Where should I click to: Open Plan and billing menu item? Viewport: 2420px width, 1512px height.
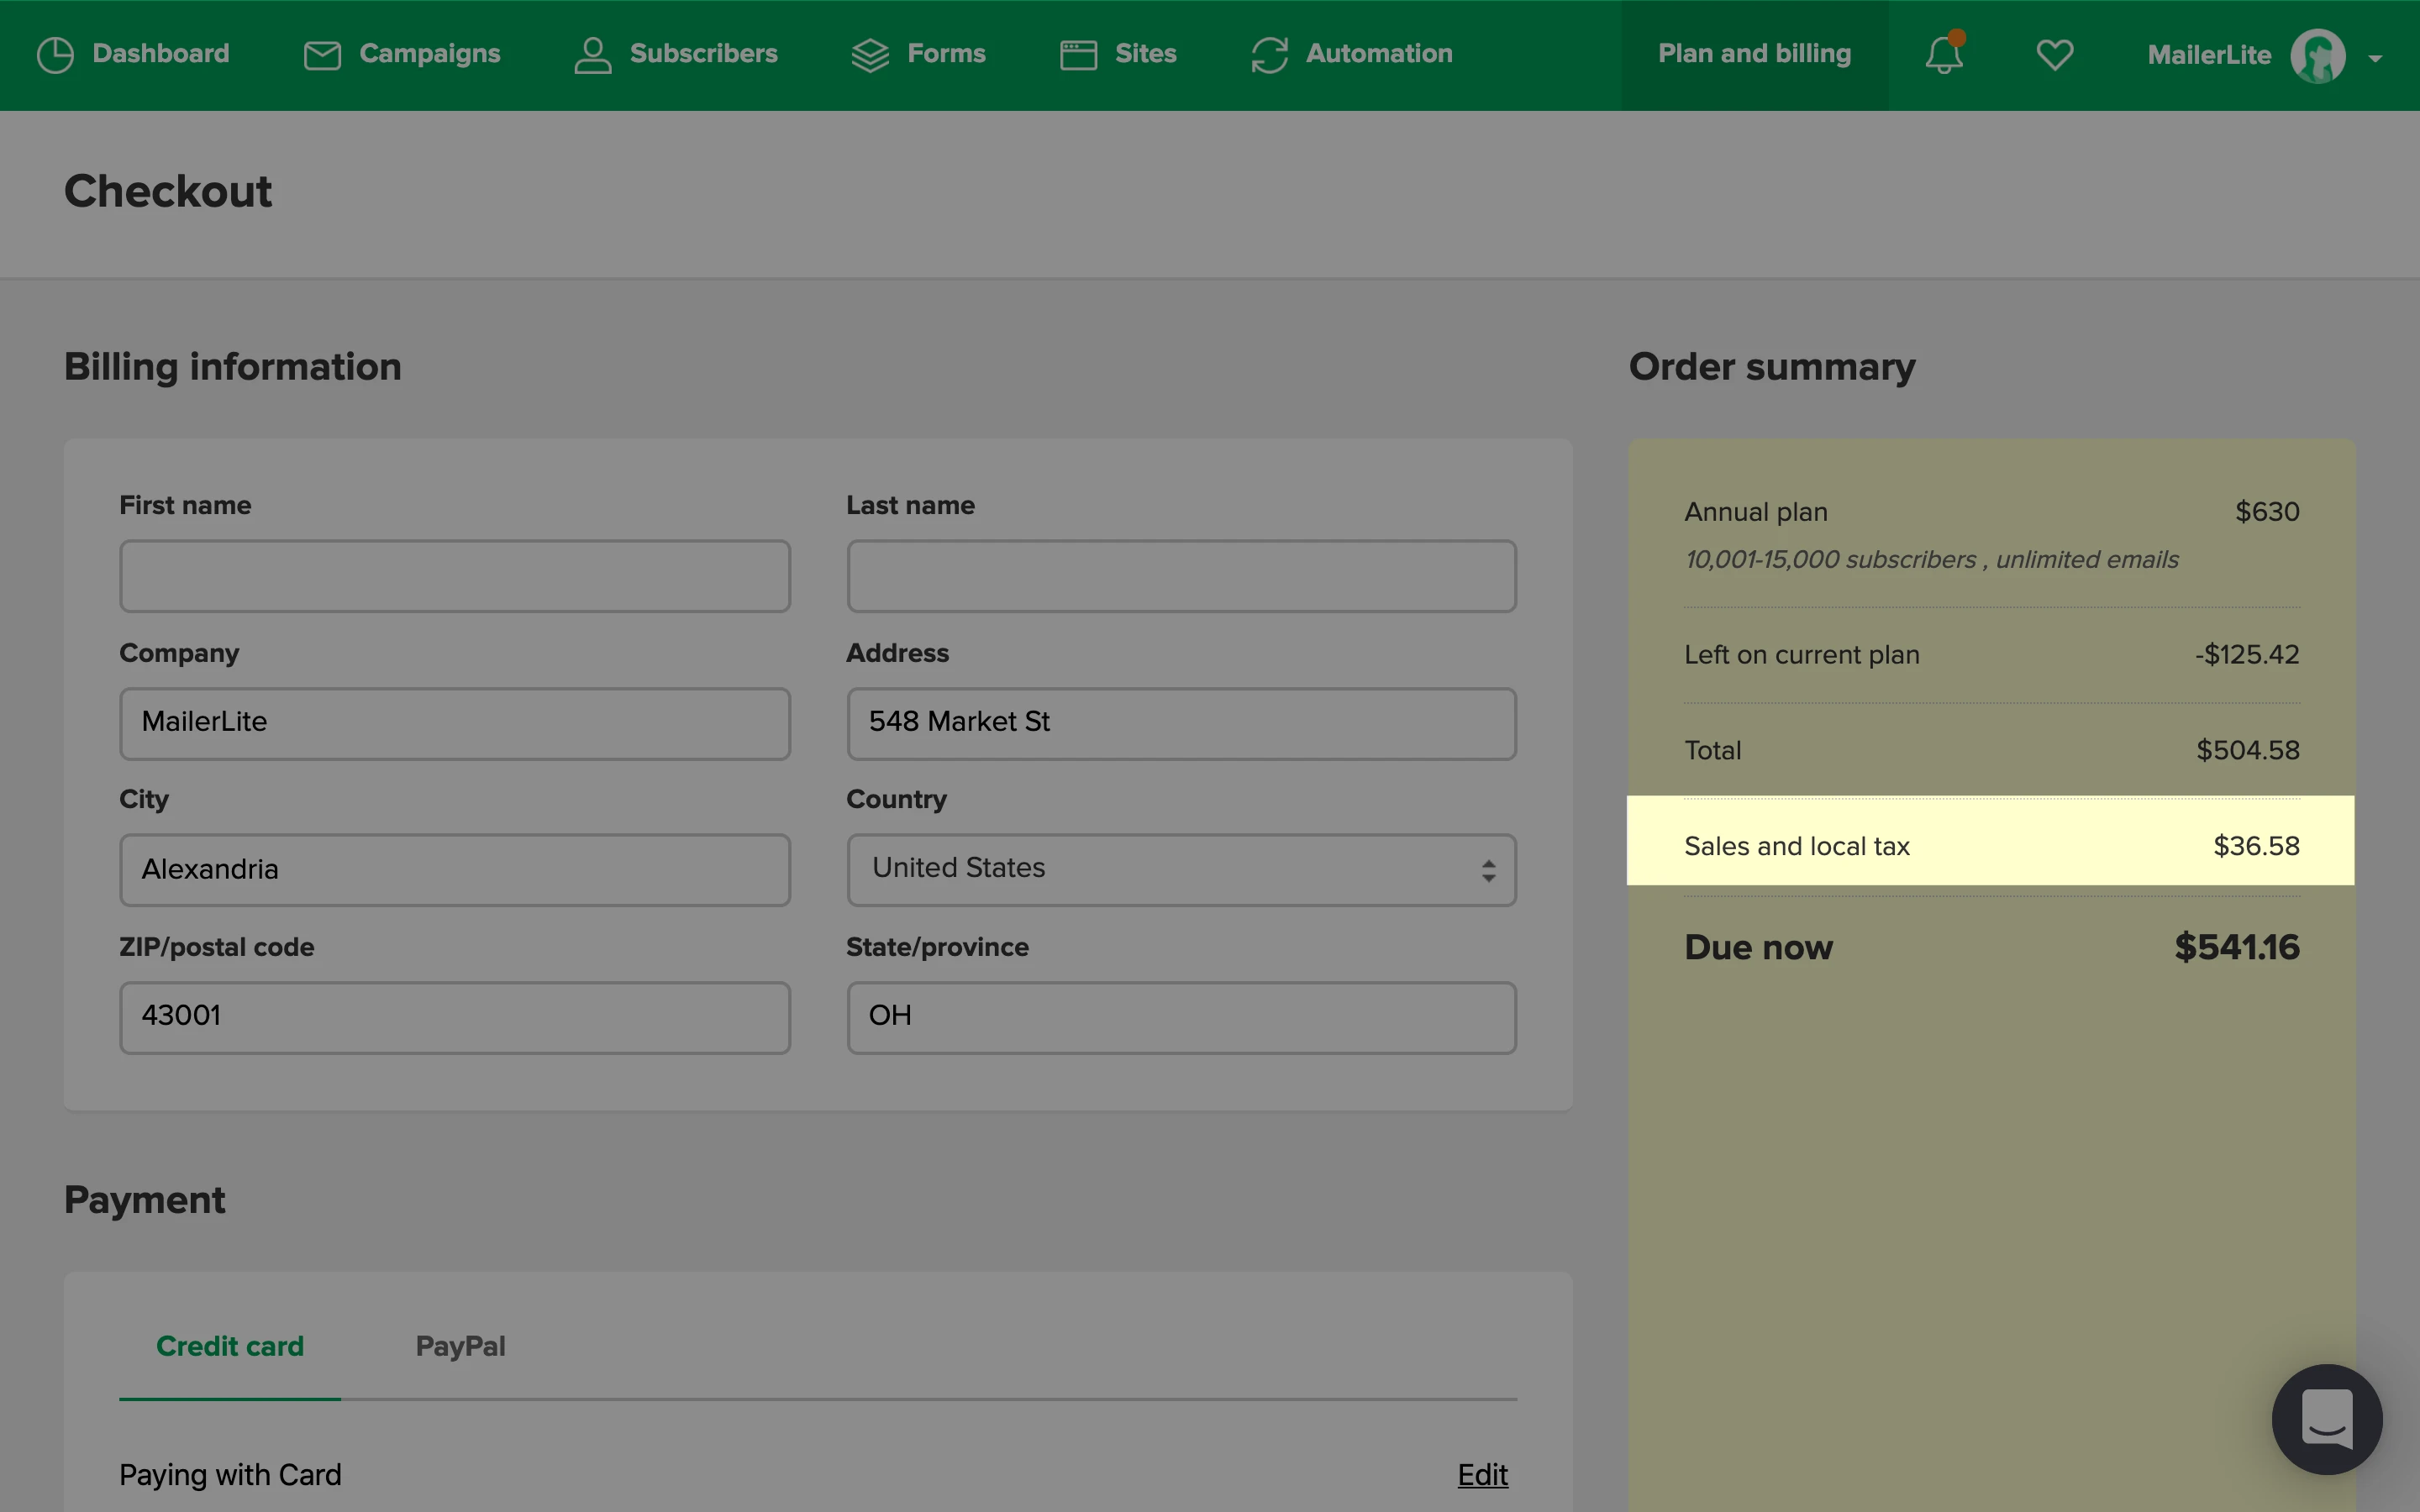point(1754,54)
